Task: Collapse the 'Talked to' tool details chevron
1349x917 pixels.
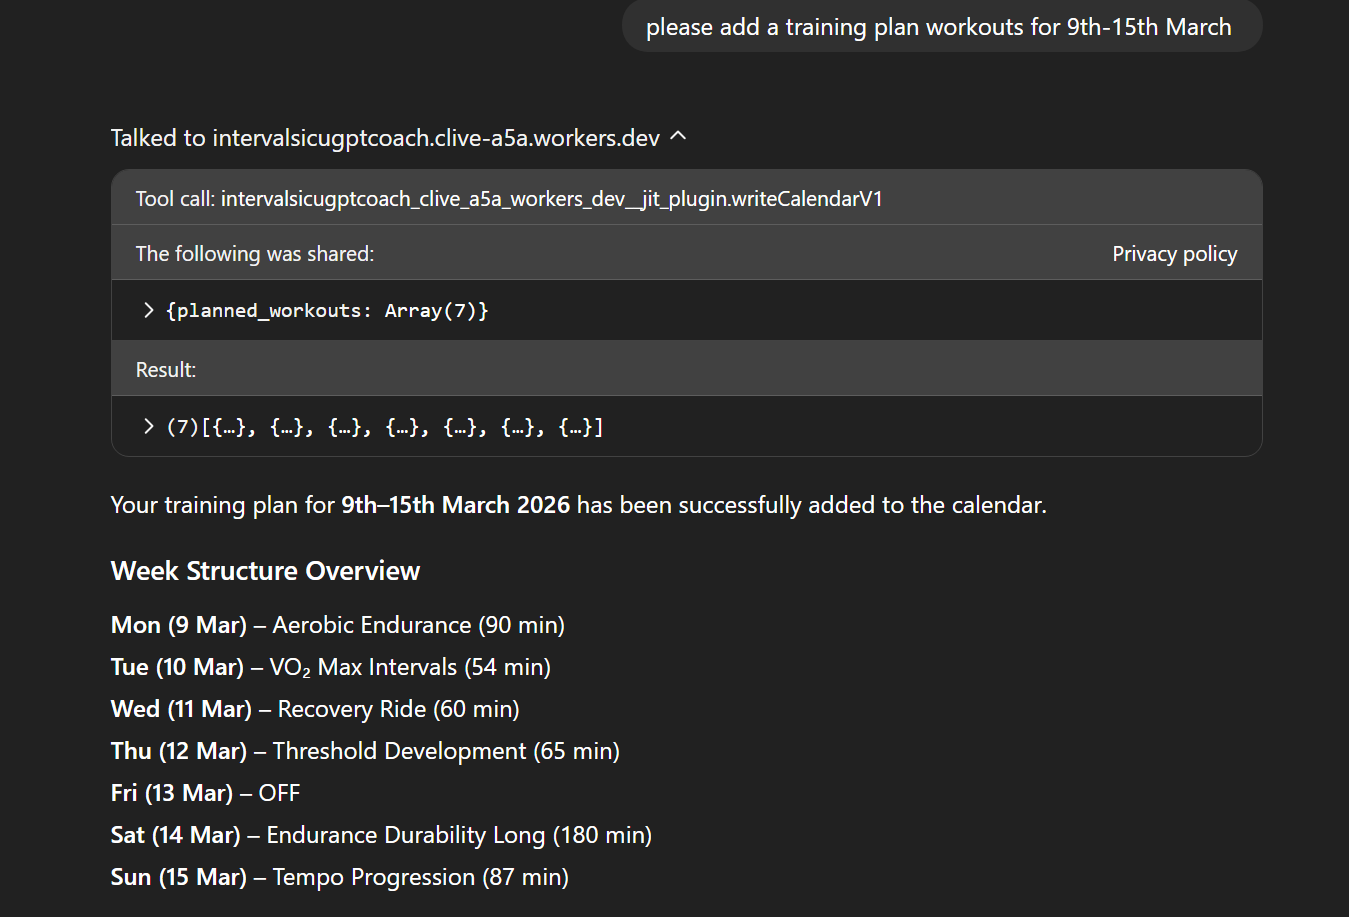Action: tap(678, 136)
